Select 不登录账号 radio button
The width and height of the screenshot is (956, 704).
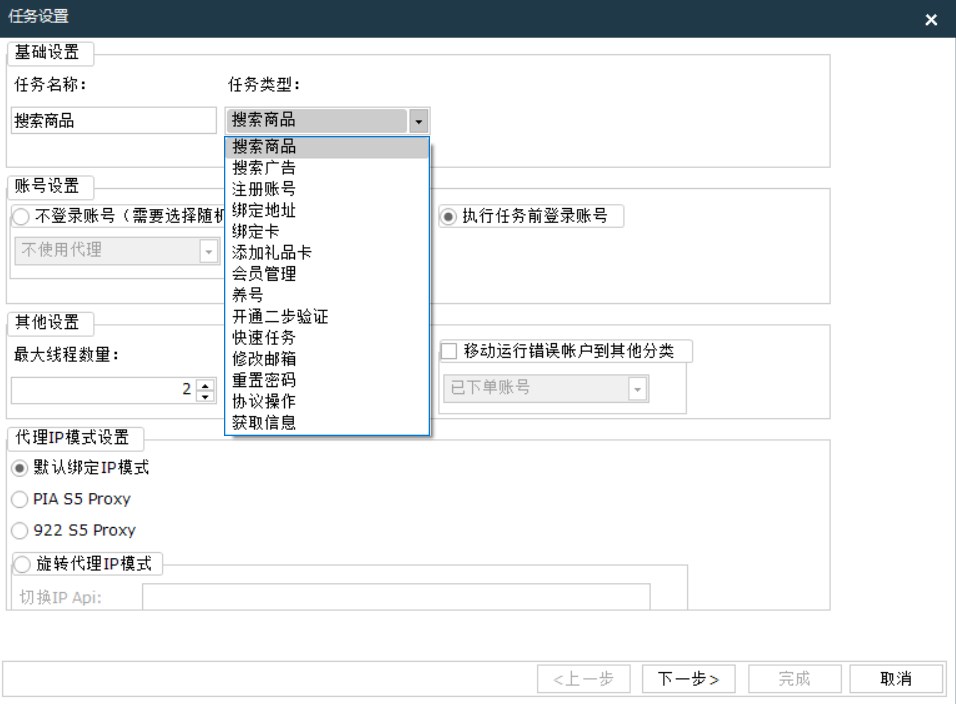(21, 216)
